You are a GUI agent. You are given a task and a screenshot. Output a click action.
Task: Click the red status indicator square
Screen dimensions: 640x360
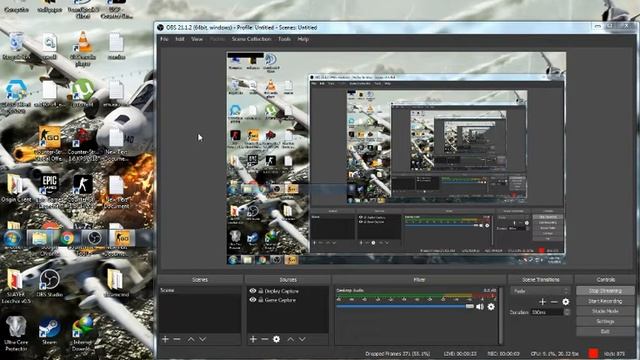[x=593, y=353]
